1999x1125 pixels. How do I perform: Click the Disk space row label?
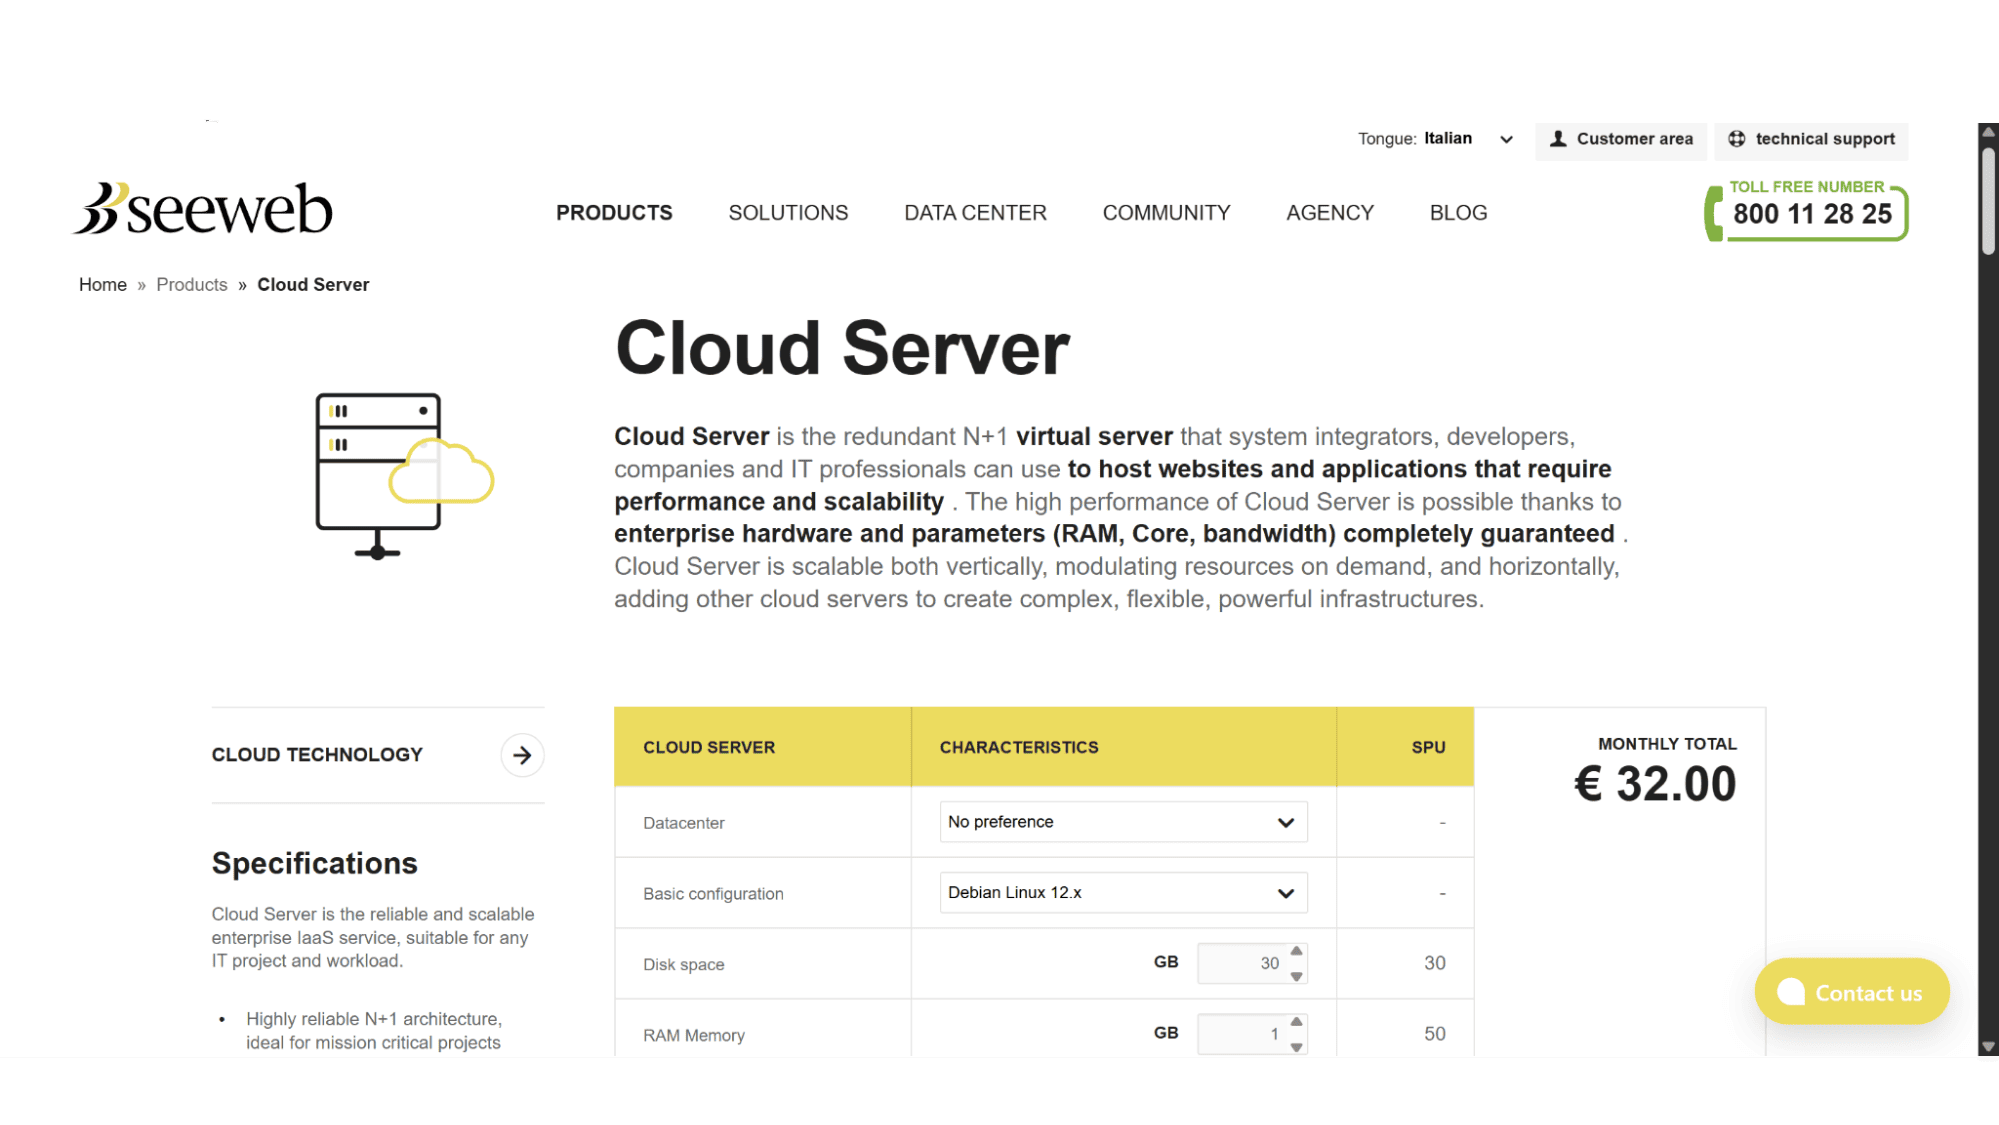pos(683,965)
